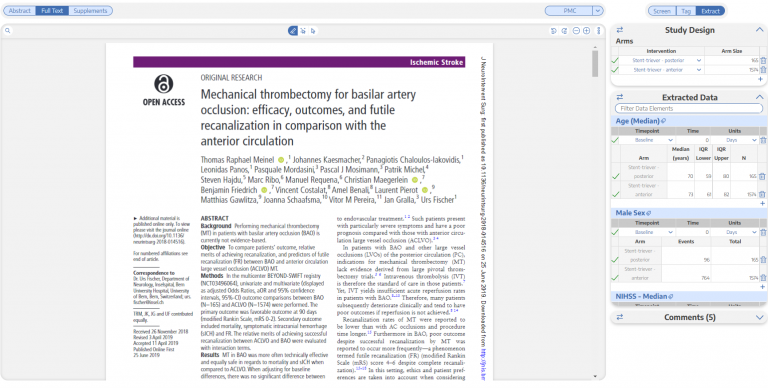The image size is (768, 388).
Task: Toggle checkmark for Stent-triever anterior arm
Action: click(x=615, y=70)
